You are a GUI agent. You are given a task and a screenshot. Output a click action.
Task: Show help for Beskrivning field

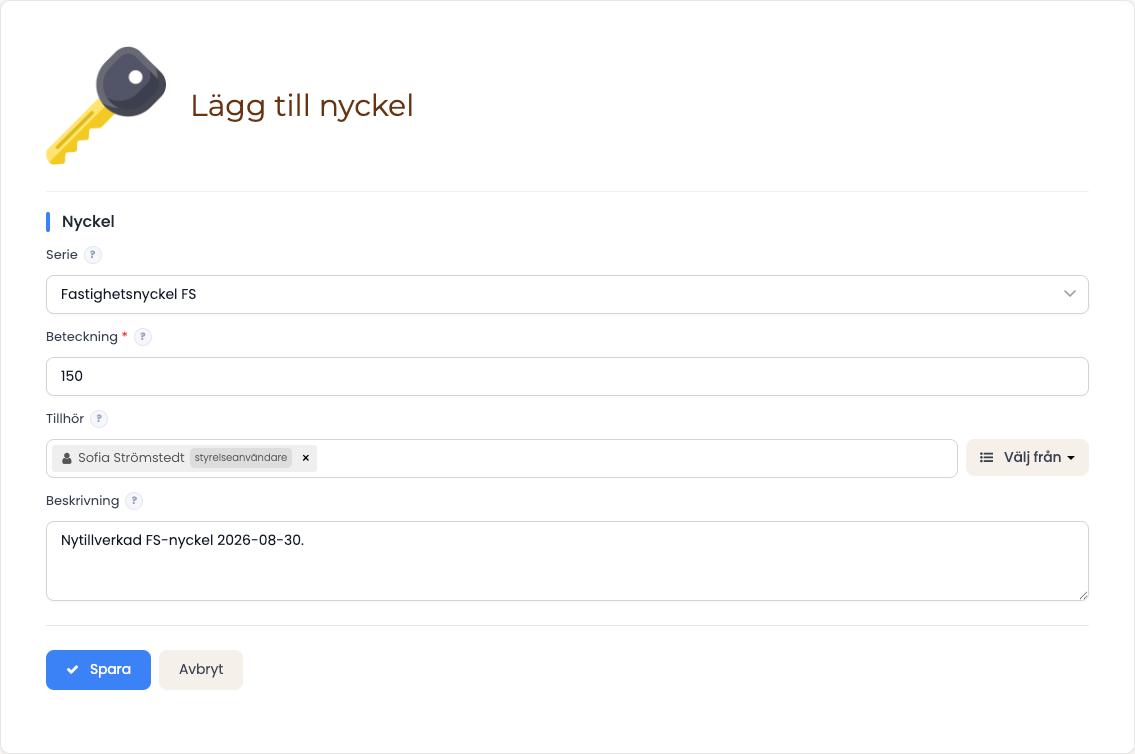[134, 501]
